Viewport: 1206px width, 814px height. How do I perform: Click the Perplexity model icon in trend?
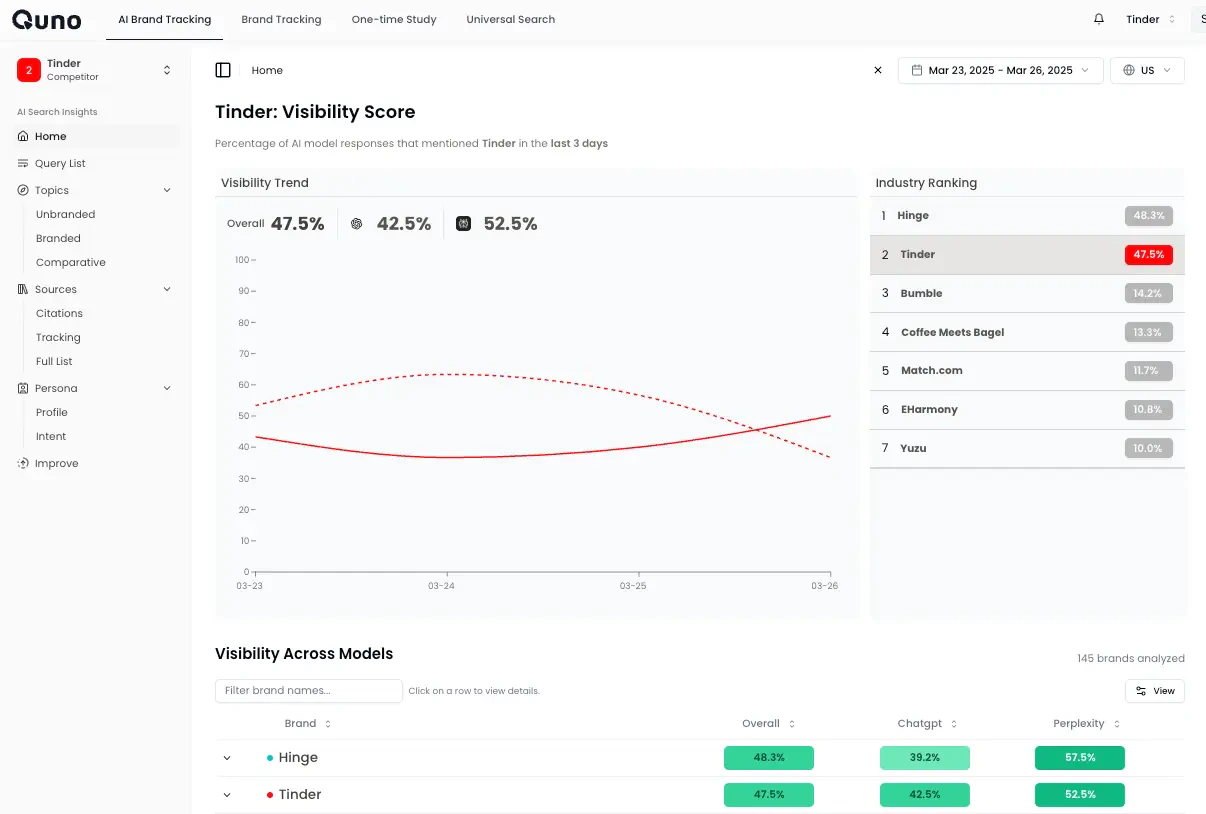point(463,224)
